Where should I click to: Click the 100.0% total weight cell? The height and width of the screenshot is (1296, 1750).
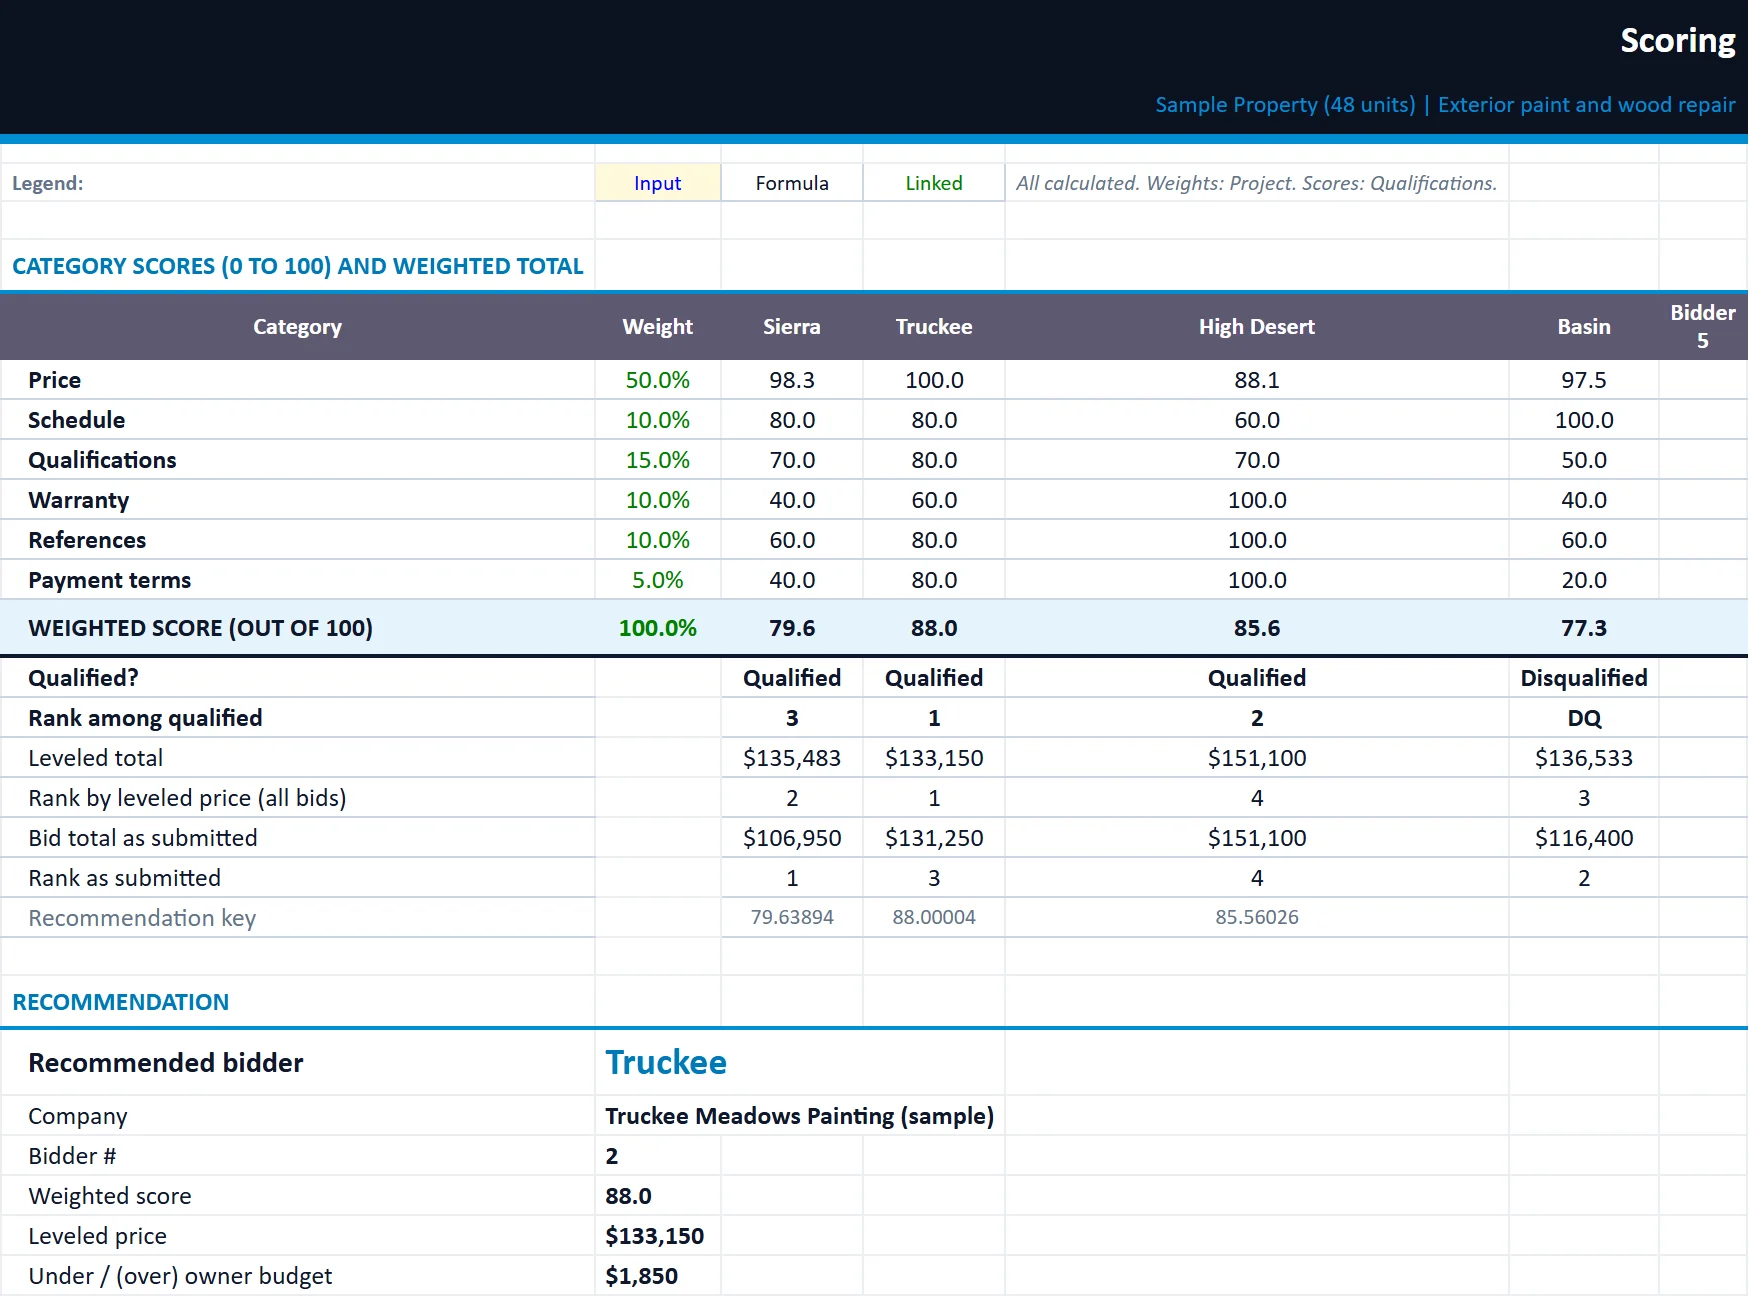(x=658, y=628)
